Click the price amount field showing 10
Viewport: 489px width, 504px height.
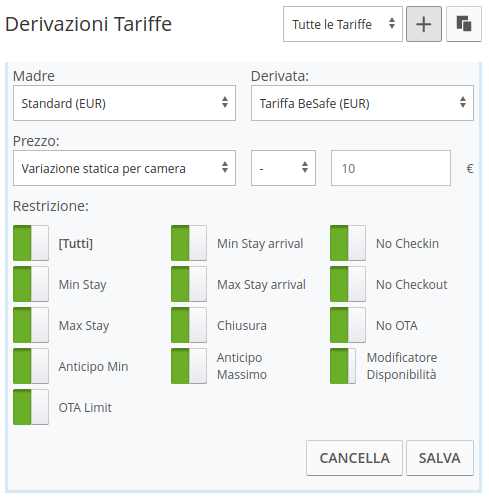click(x=391, y=168)
